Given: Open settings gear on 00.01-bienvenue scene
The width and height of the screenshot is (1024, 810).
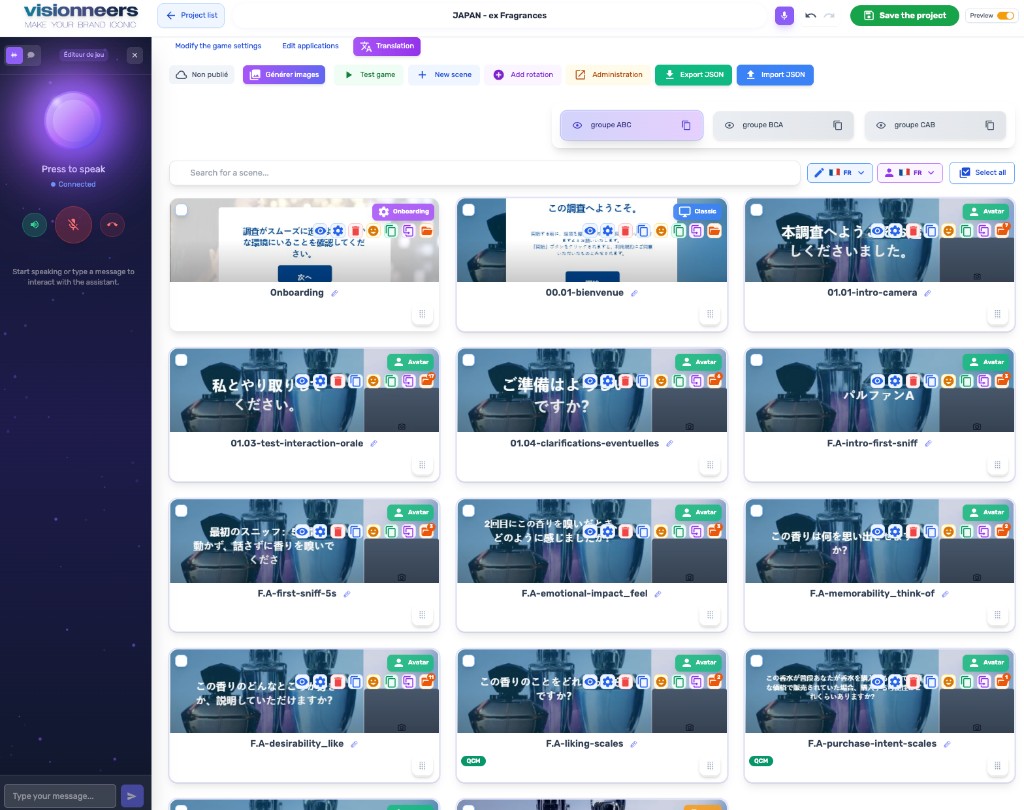Looking at the screenshot, I should coord(607,231).
